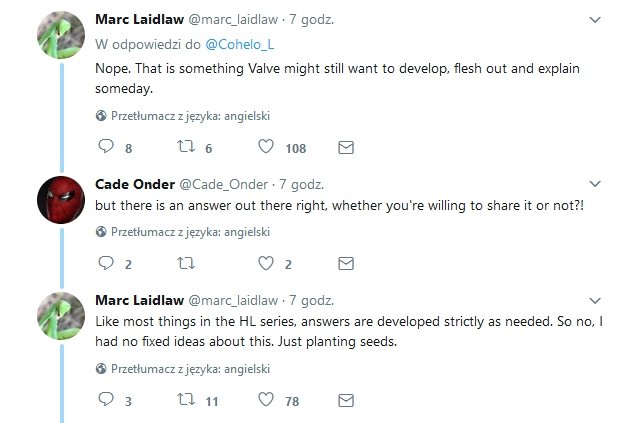Image resolution: width=634 pixels, height=423 pixels.
Task: Like the tweet with 108 likes
Action: tap(266, 146)
